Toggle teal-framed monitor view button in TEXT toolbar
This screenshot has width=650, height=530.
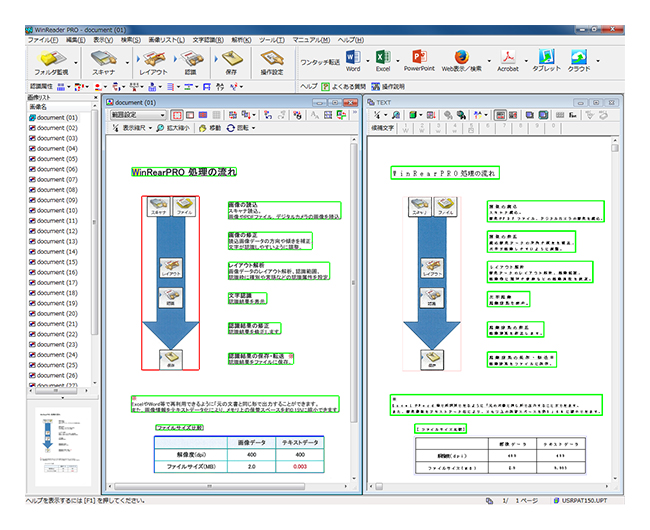543,115
